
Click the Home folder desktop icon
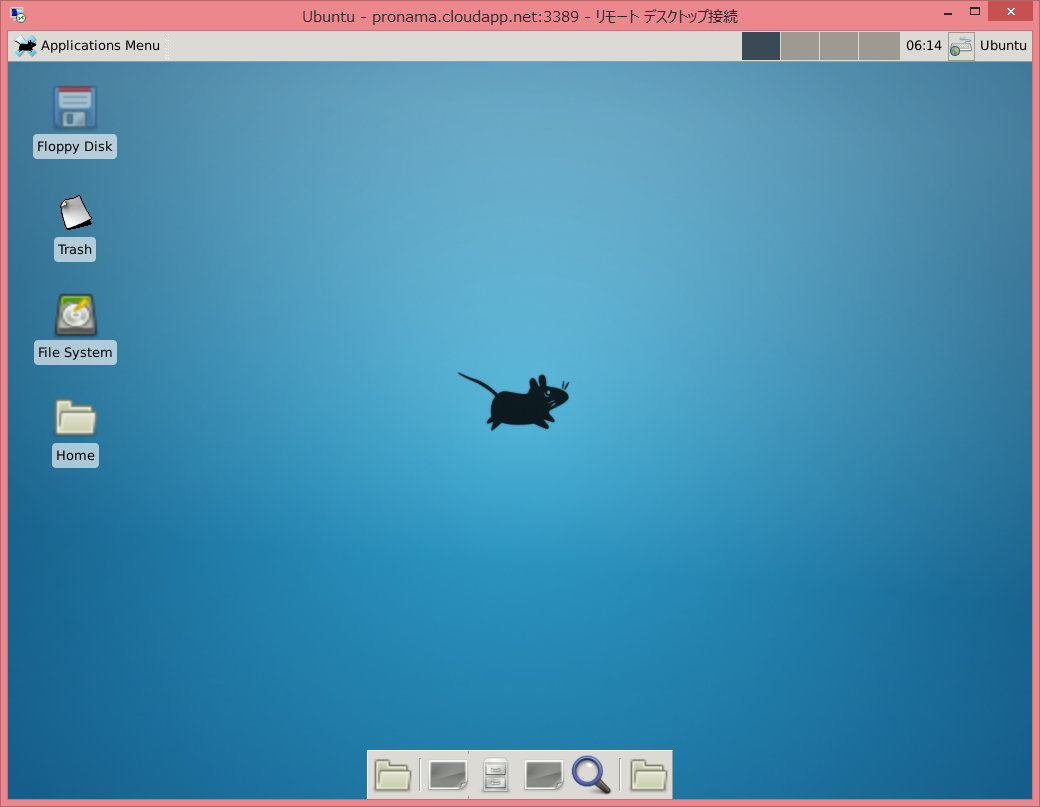click(x=75, y=418)
